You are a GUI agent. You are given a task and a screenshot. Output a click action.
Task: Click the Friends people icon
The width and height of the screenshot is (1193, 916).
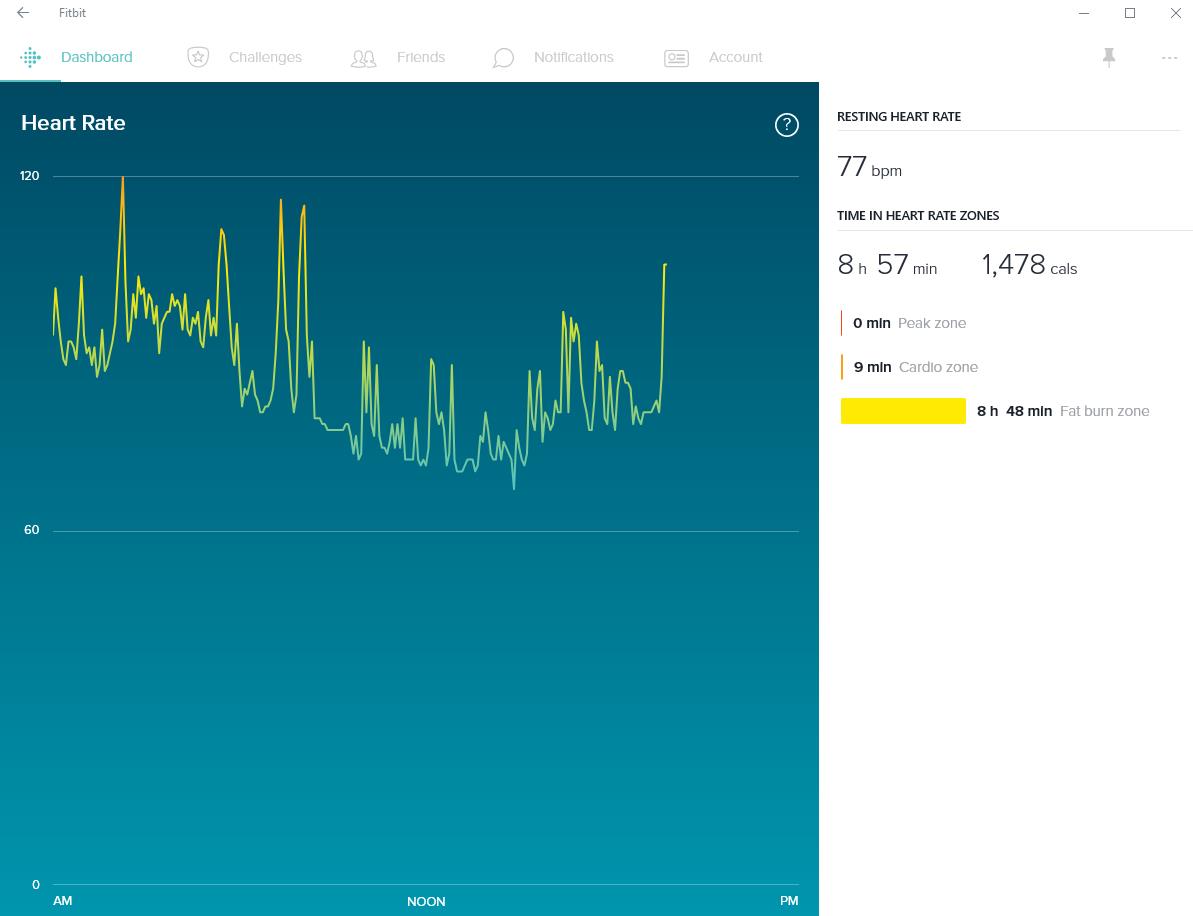click(x=363, y=58)
